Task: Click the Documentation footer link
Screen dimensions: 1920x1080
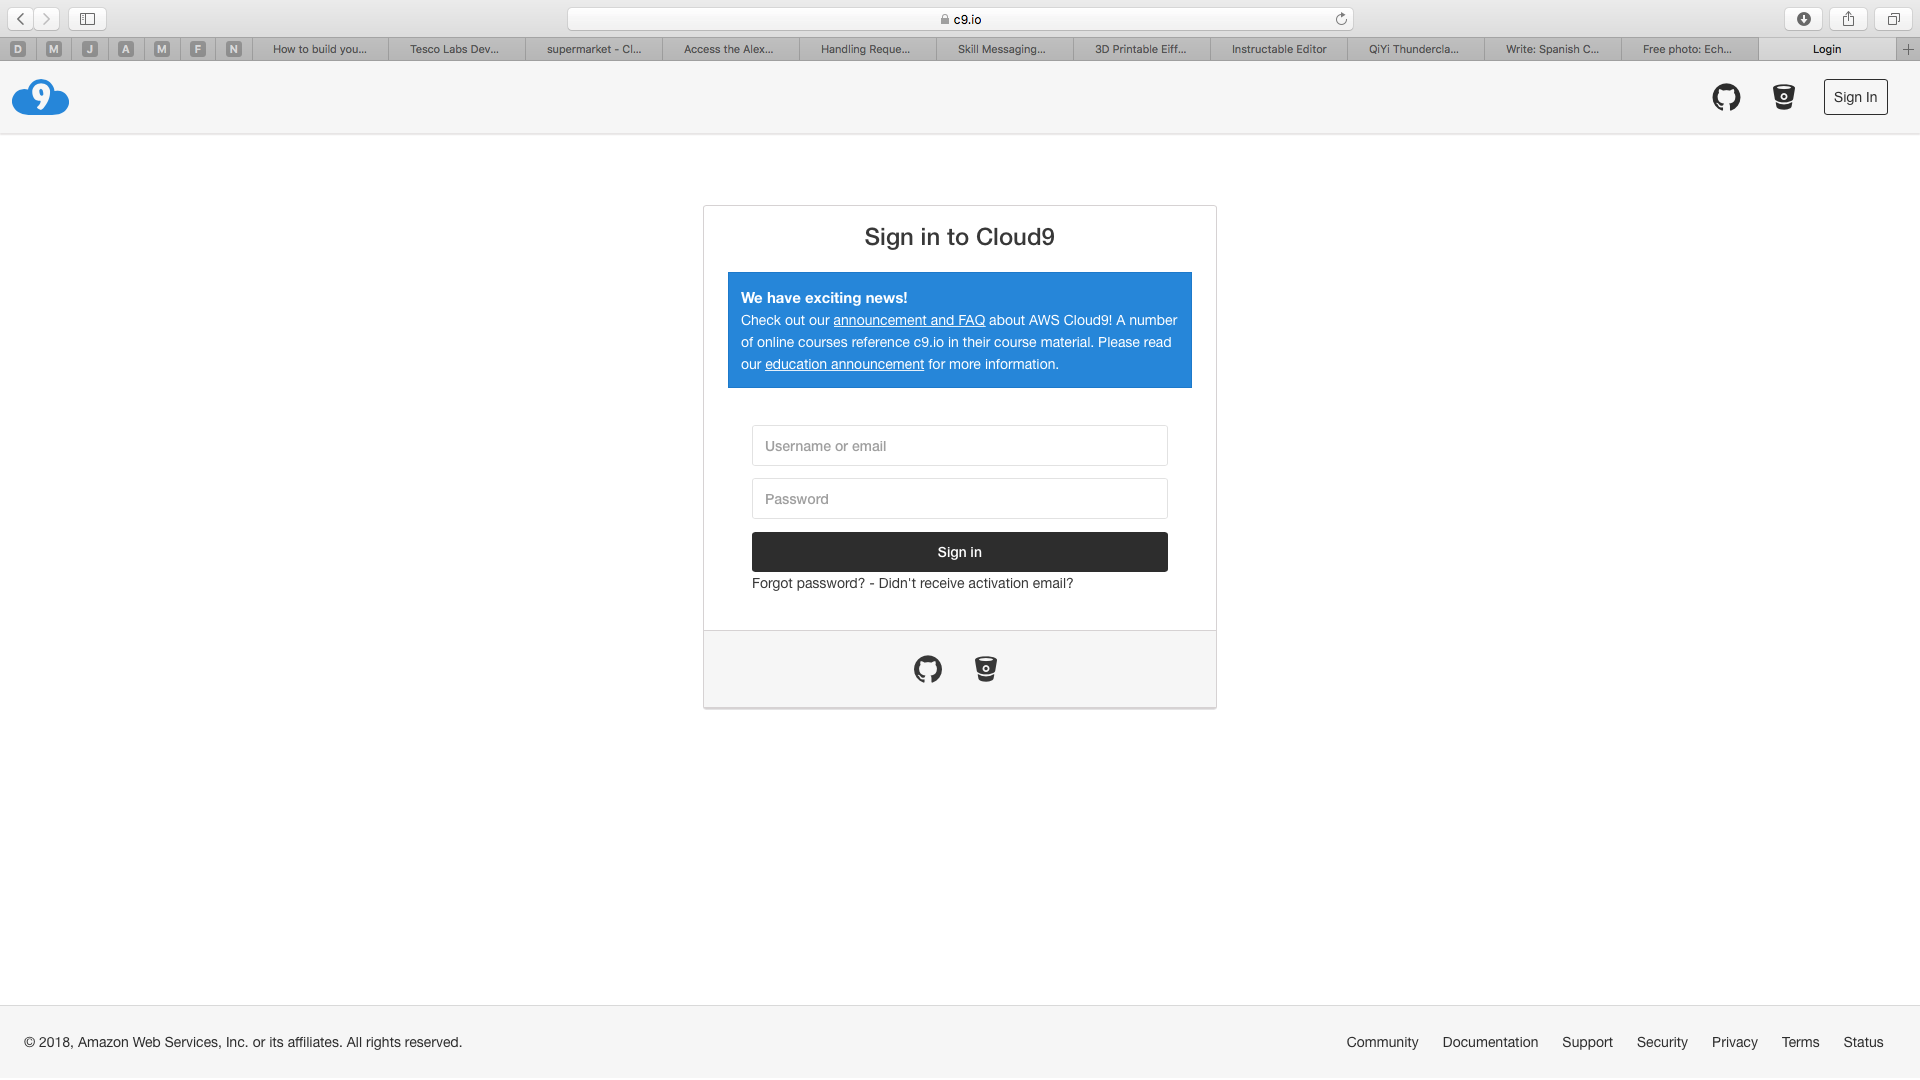Action: click(1490, 1042)
